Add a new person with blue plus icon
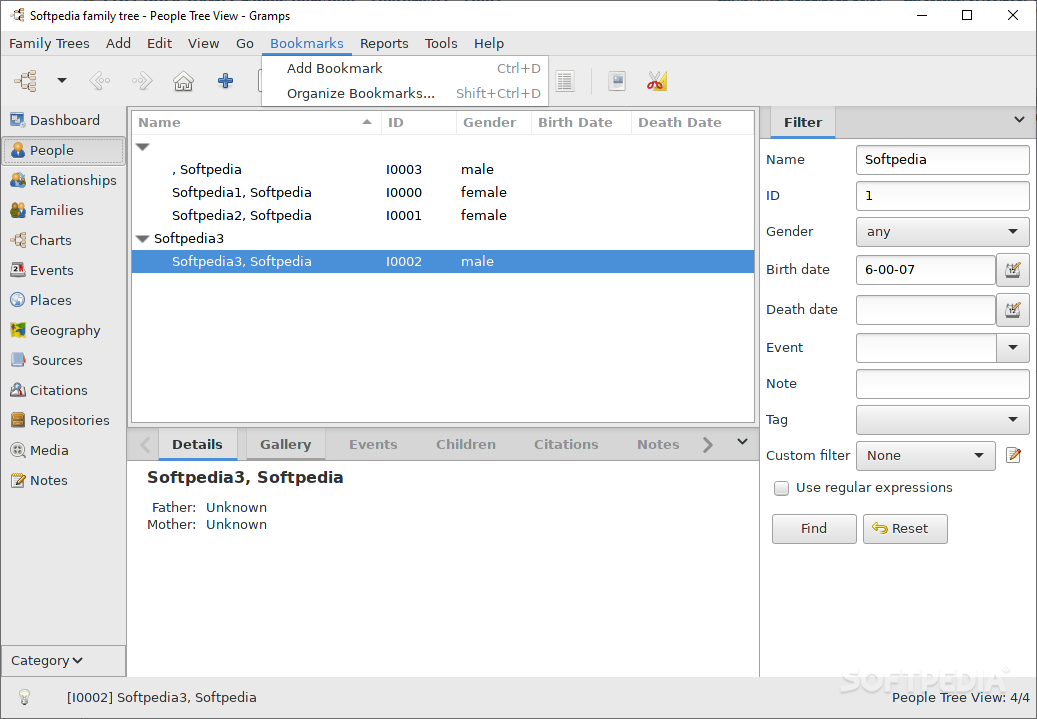Screen dimensions: 1037x719 point(226,81)
